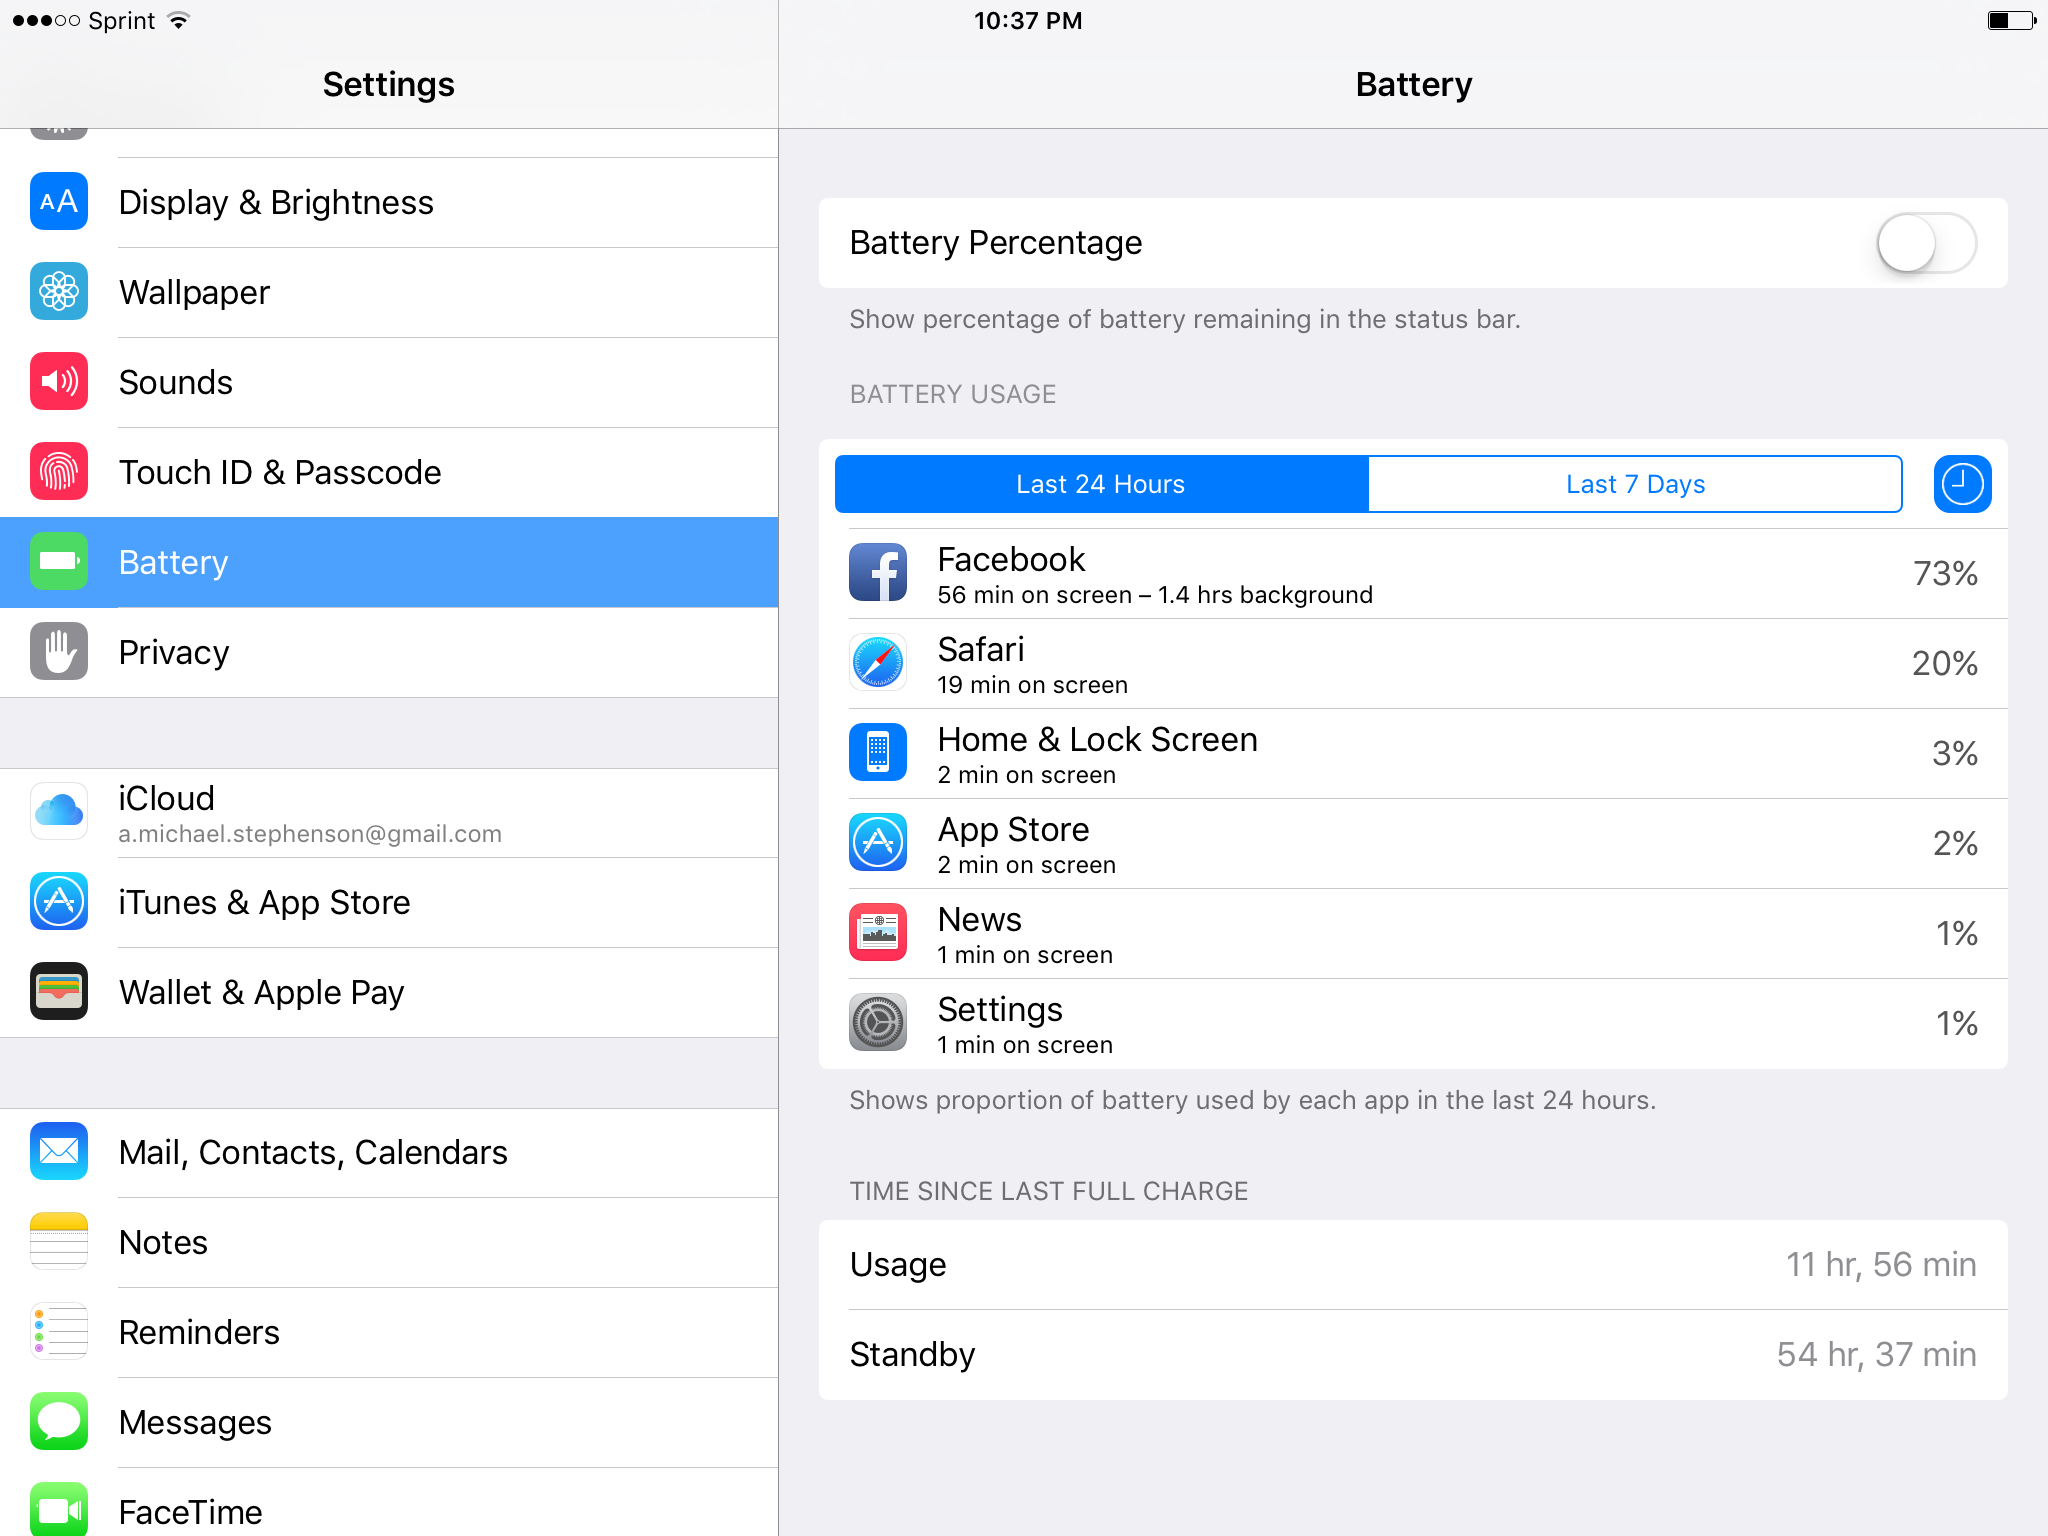The height and width of the screenshot is (1536, 2048).
Task: Tap the Sounds speaker icon
Action: [59, 381]
